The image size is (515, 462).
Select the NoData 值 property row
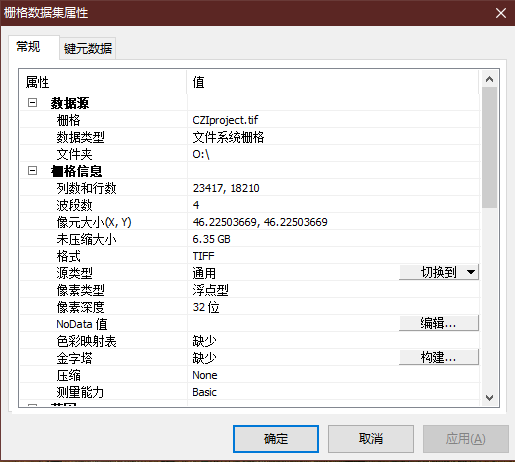[x=250, y=324]
